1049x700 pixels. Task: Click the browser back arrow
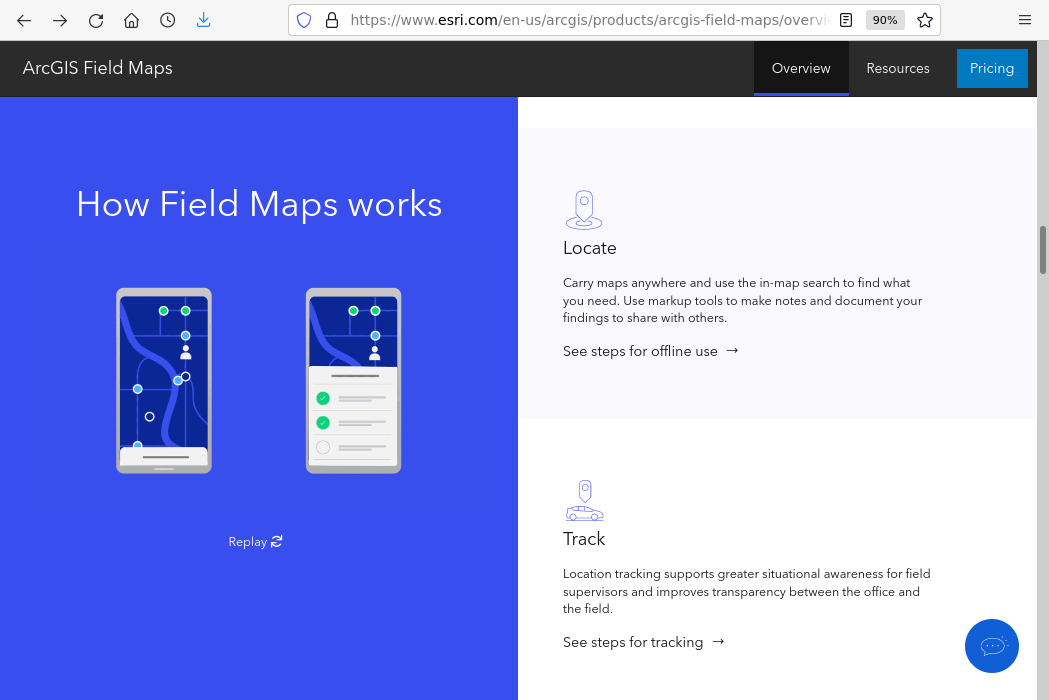[x=24, y=20]
